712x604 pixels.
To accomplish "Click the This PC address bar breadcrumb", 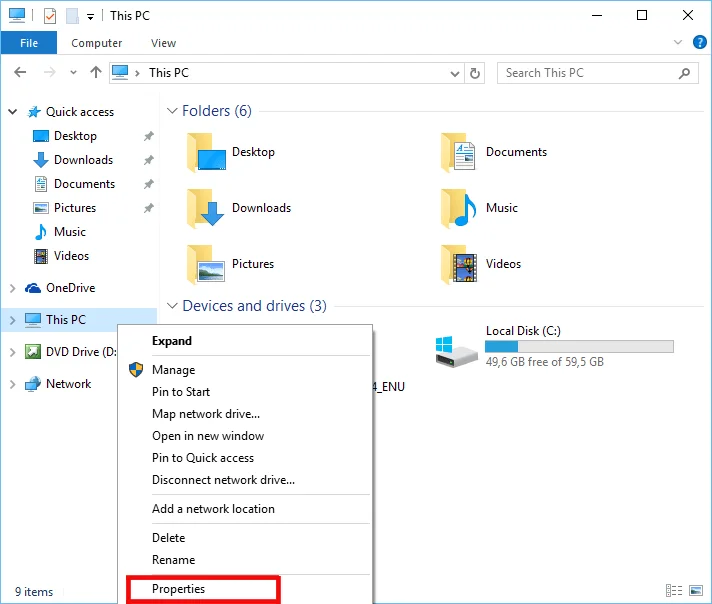I will coord(168,73).
